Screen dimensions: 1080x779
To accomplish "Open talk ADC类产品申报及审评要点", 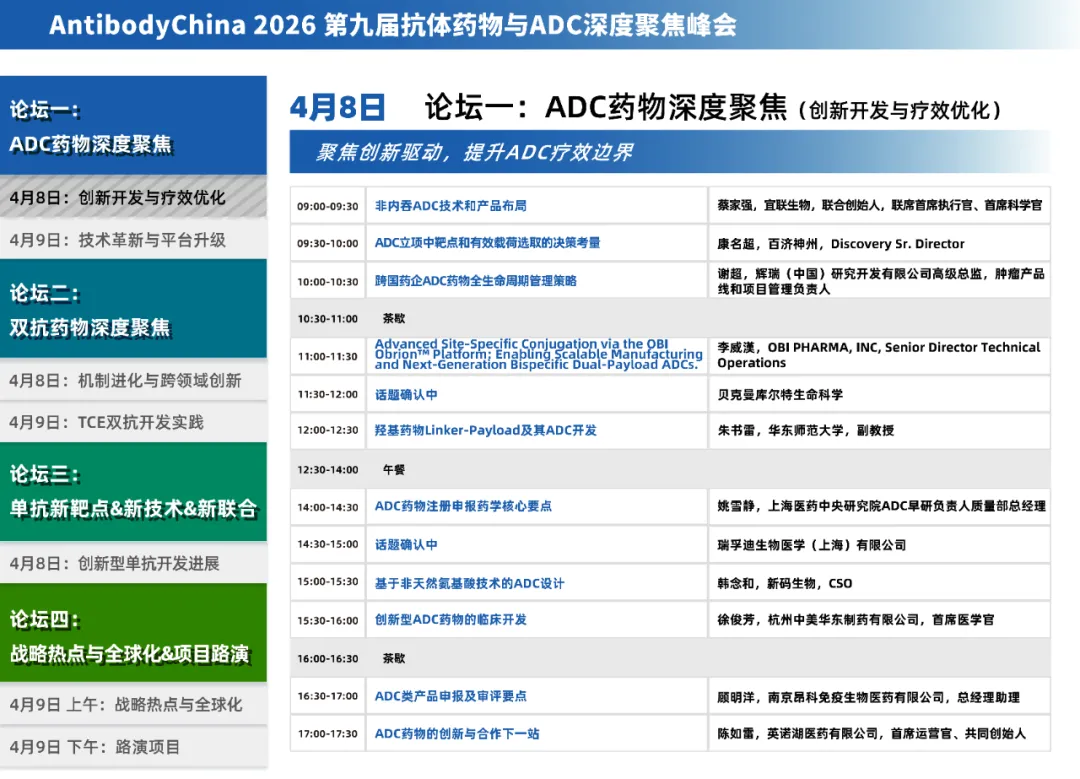I will tap(450, 696).
